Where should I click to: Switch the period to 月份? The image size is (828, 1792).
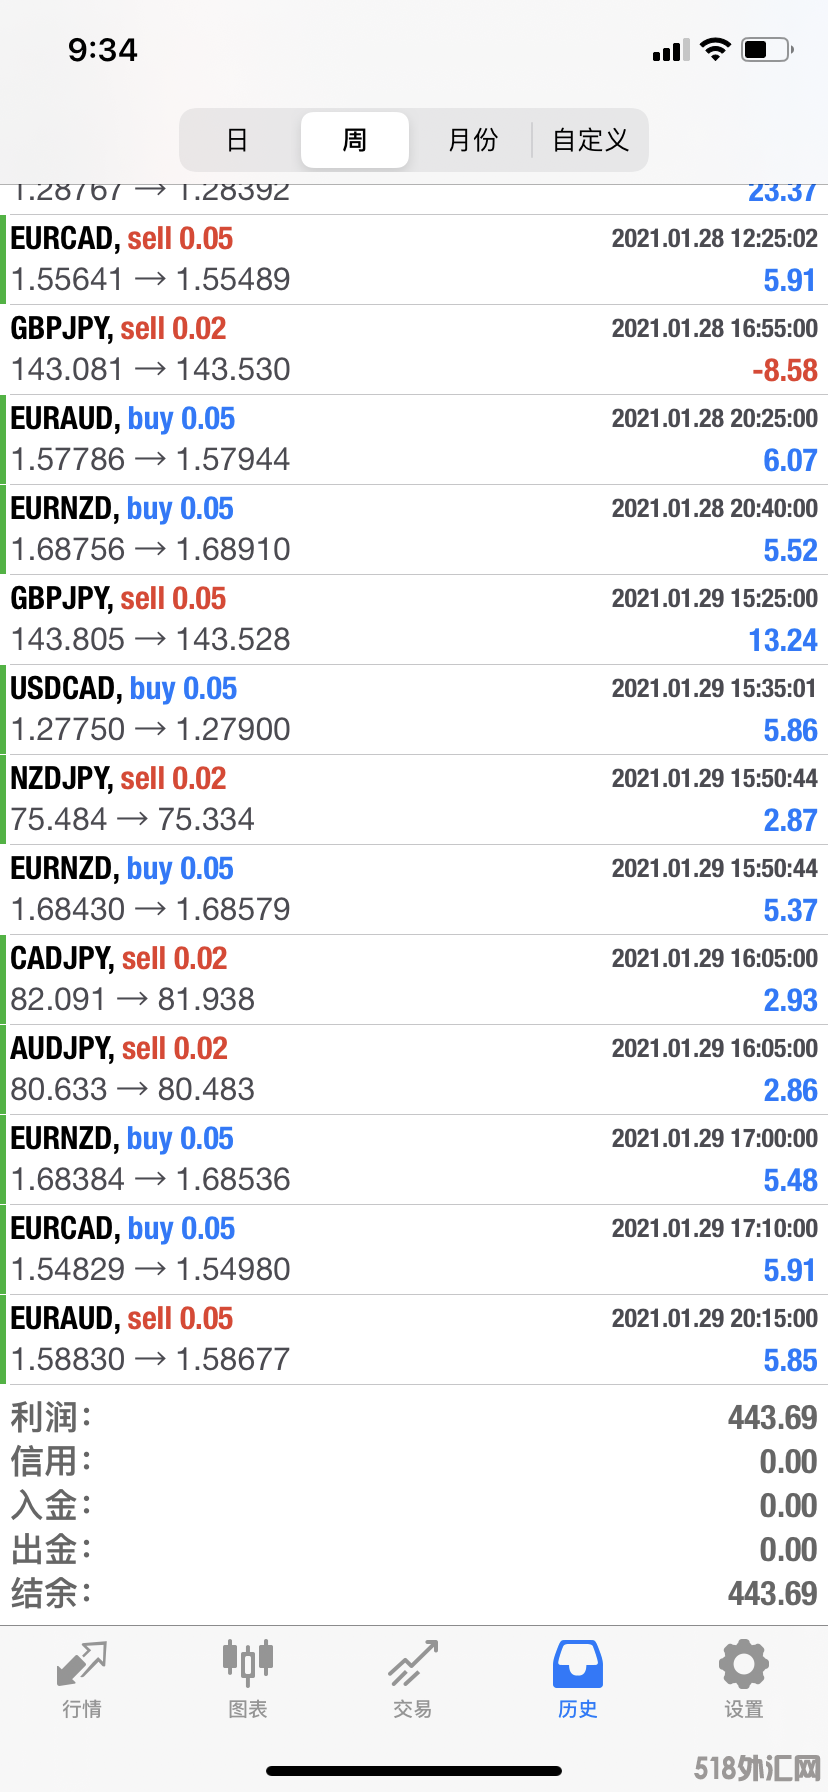pos(472,140)
